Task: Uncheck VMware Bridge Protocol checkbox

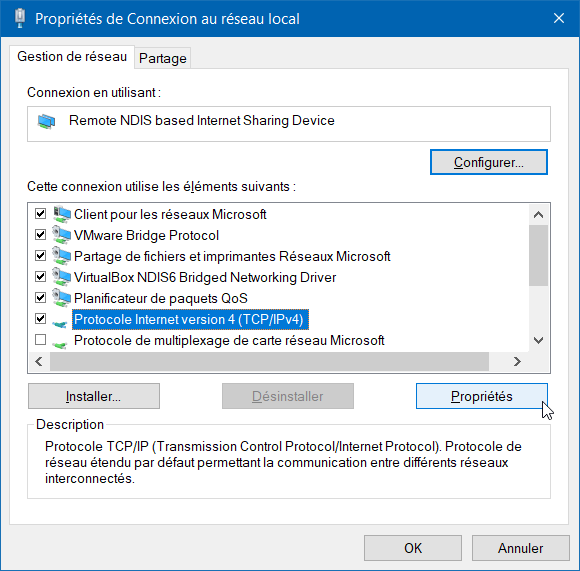Action: [40, 234]
